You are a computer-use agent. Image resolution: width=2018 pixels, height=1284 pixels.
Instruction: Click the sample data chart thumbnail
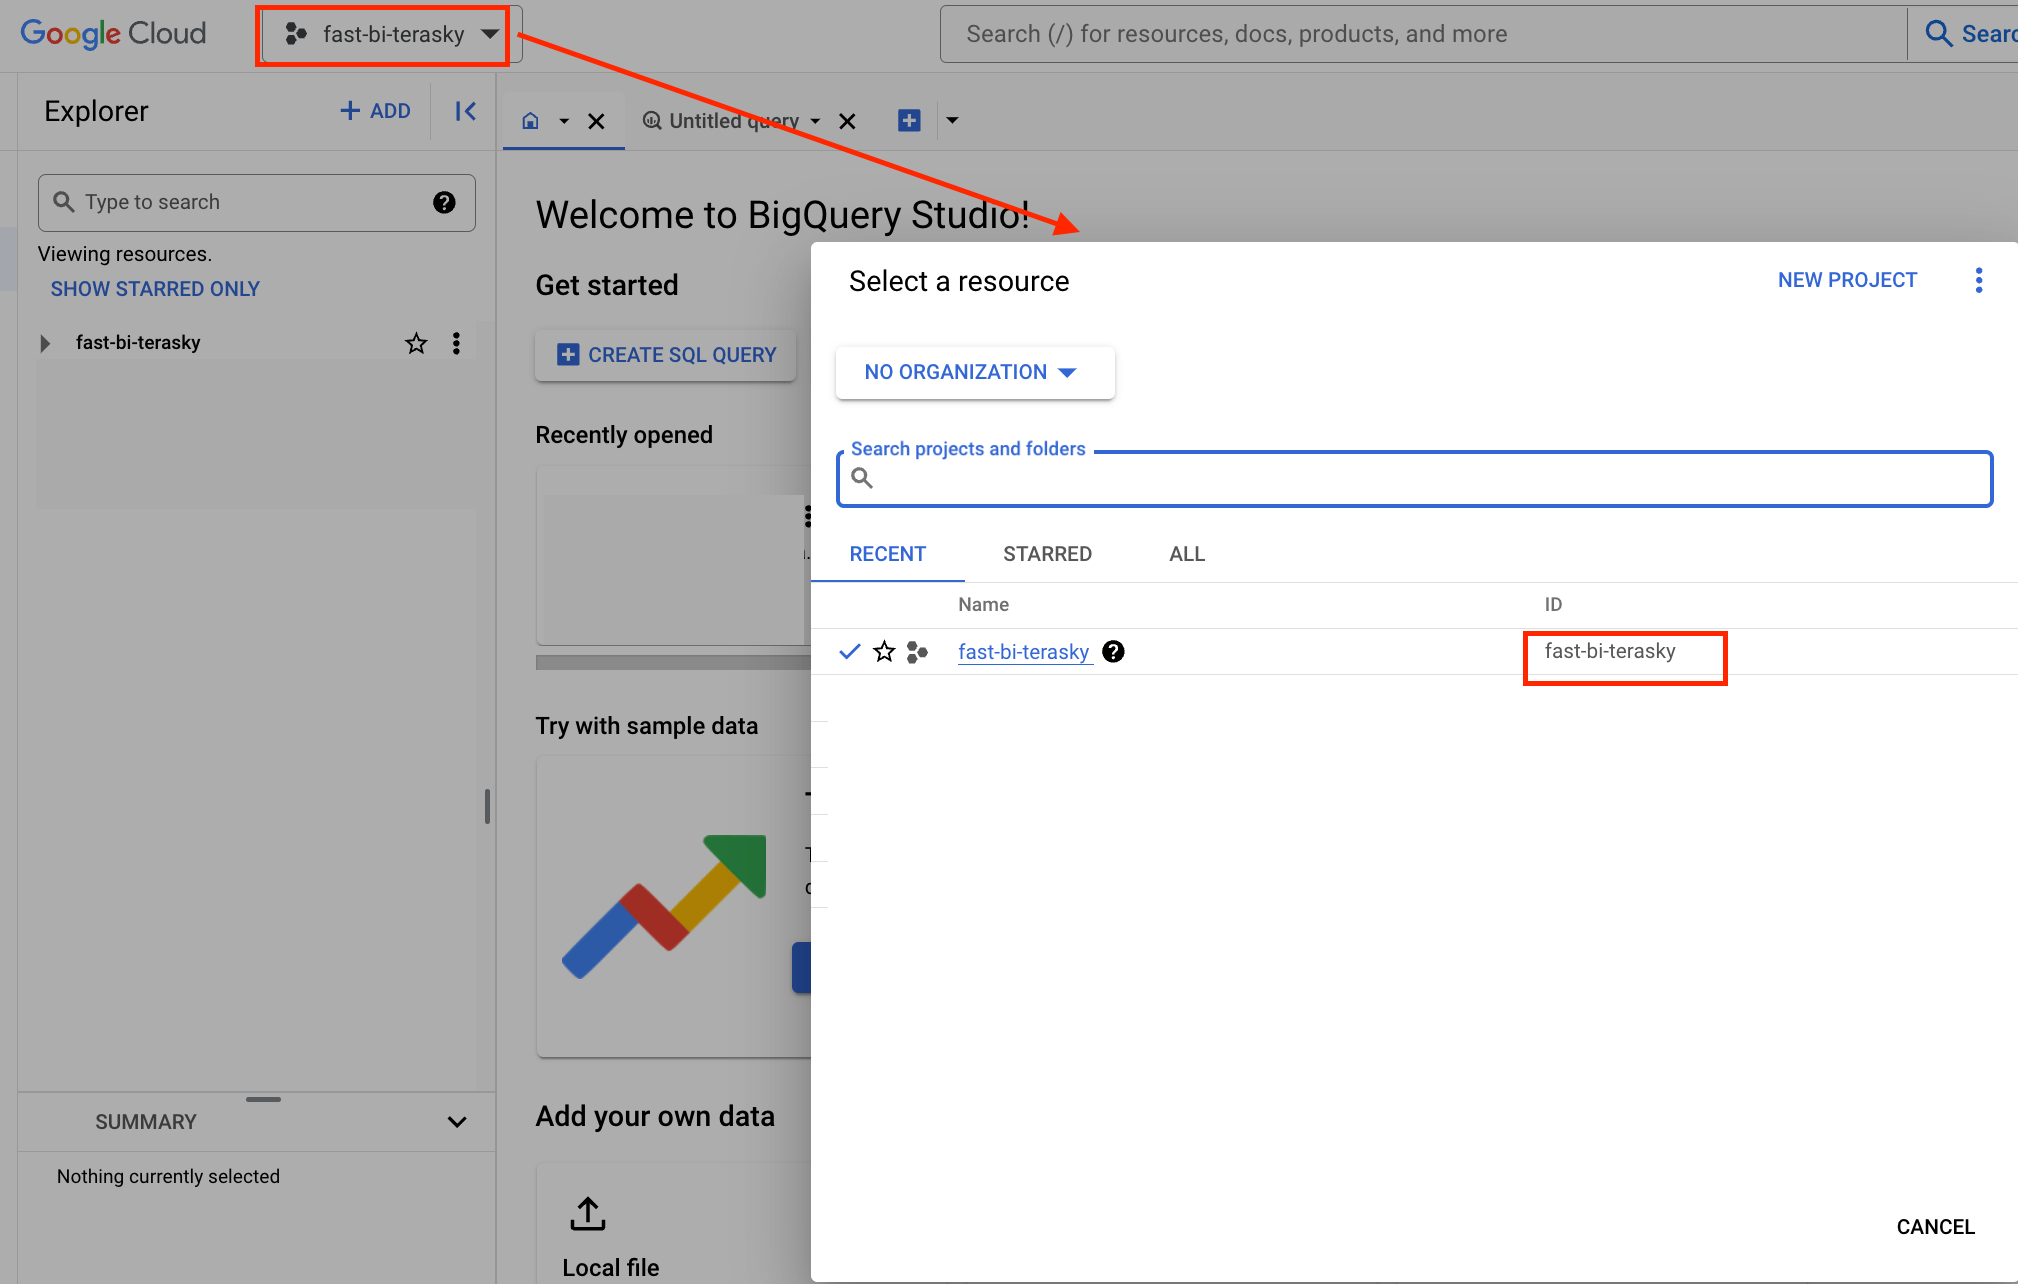coord(665,905)
